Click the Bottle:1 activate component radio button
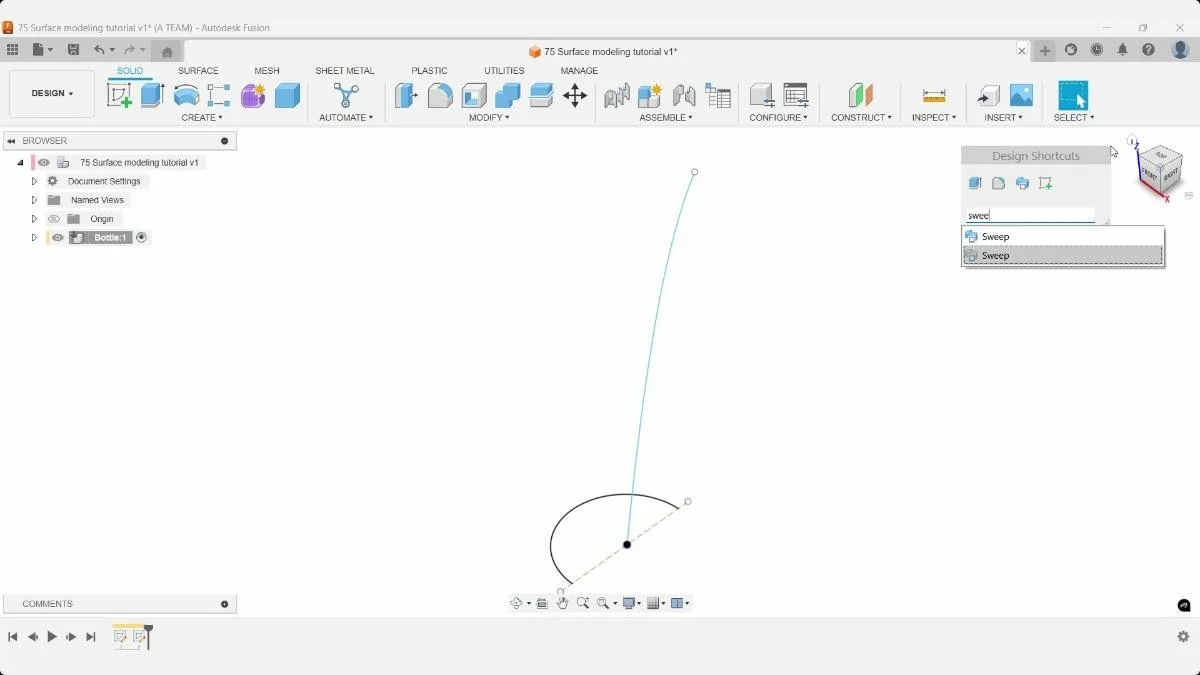Image resolution: width=1200 pixels, height=675 pixels. 141,238
